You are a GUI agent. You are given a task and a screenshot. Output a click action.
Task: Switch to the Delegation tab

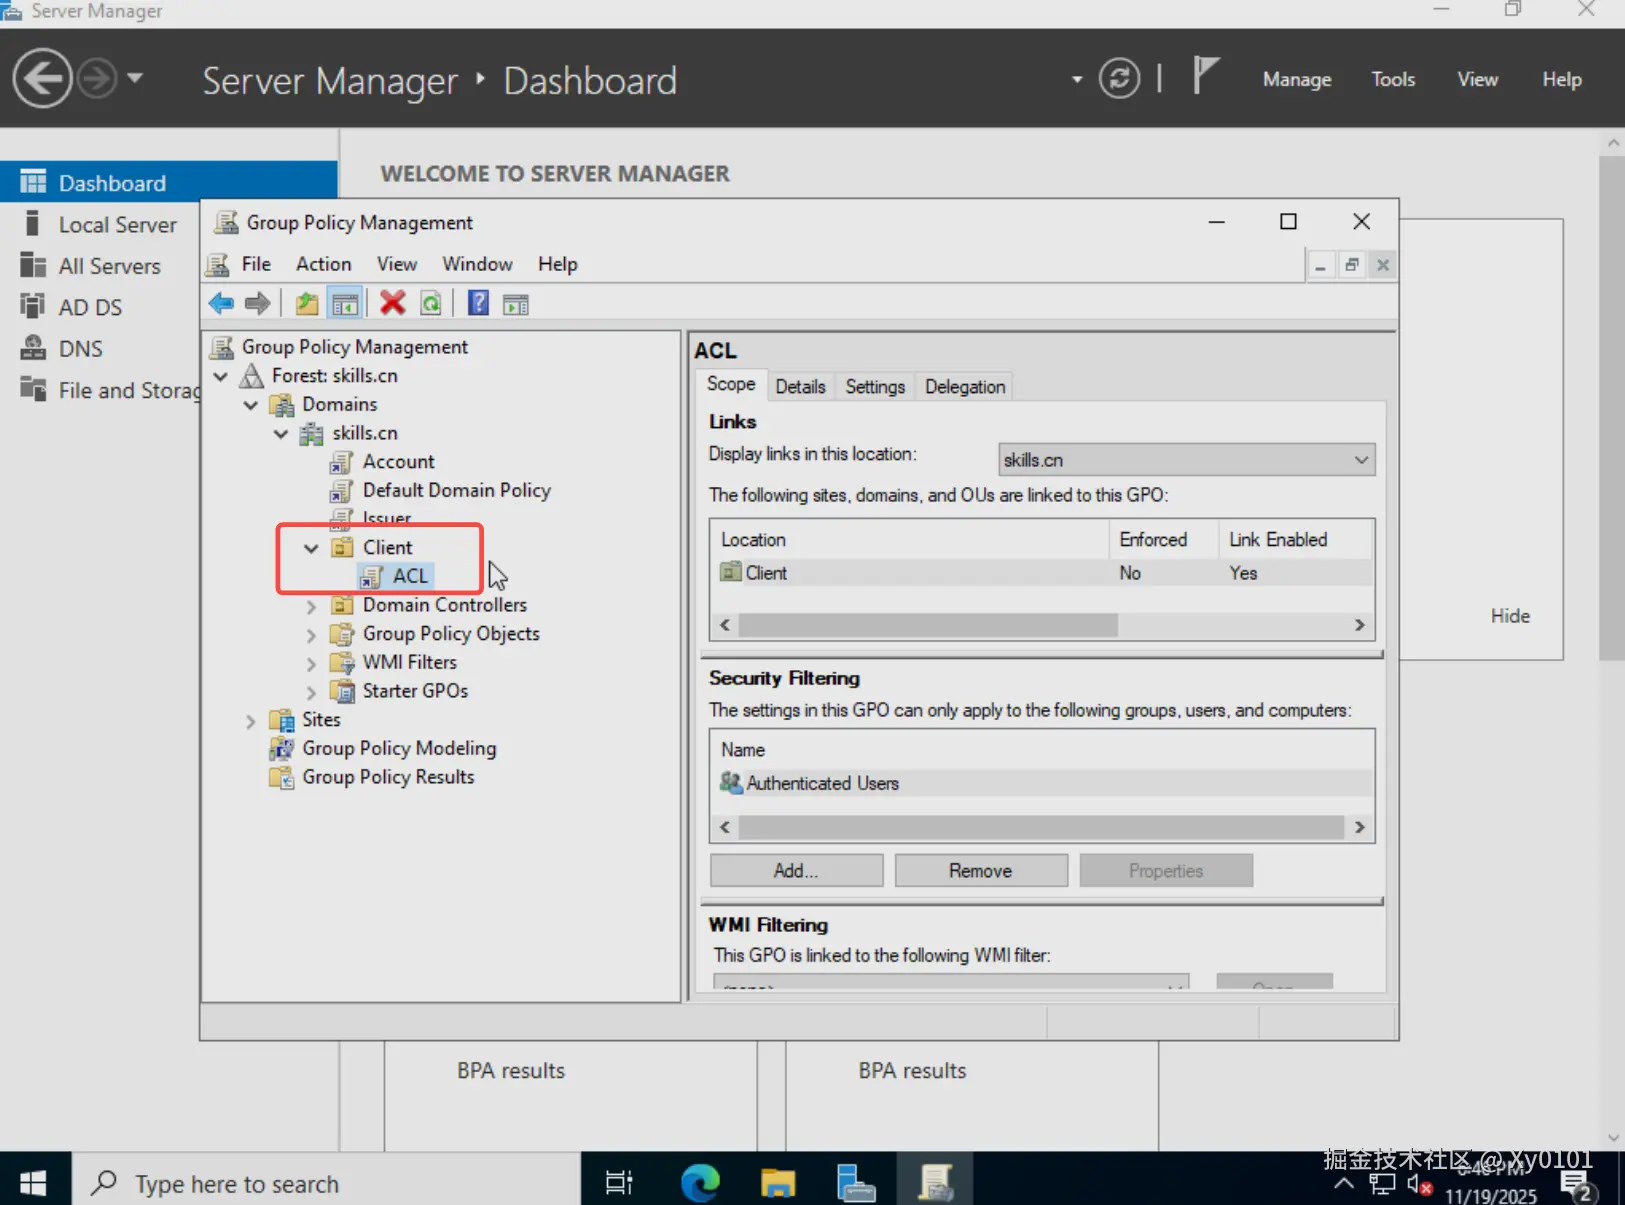pyautogui.click(x=965, y=386)
